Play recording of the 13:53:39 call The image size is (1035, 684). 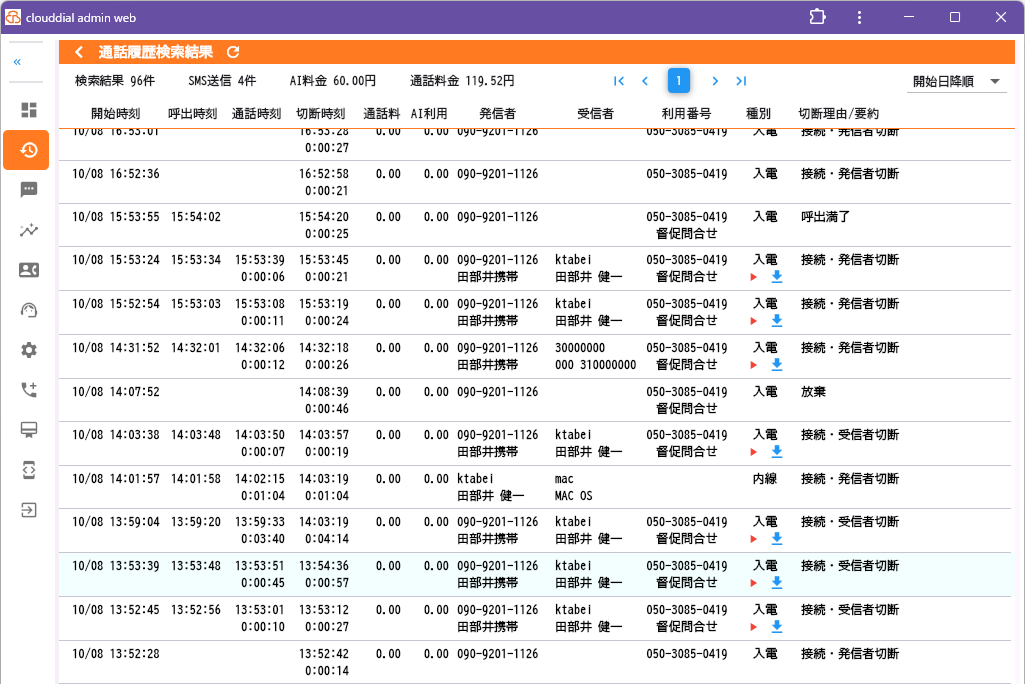pos(754,583)
